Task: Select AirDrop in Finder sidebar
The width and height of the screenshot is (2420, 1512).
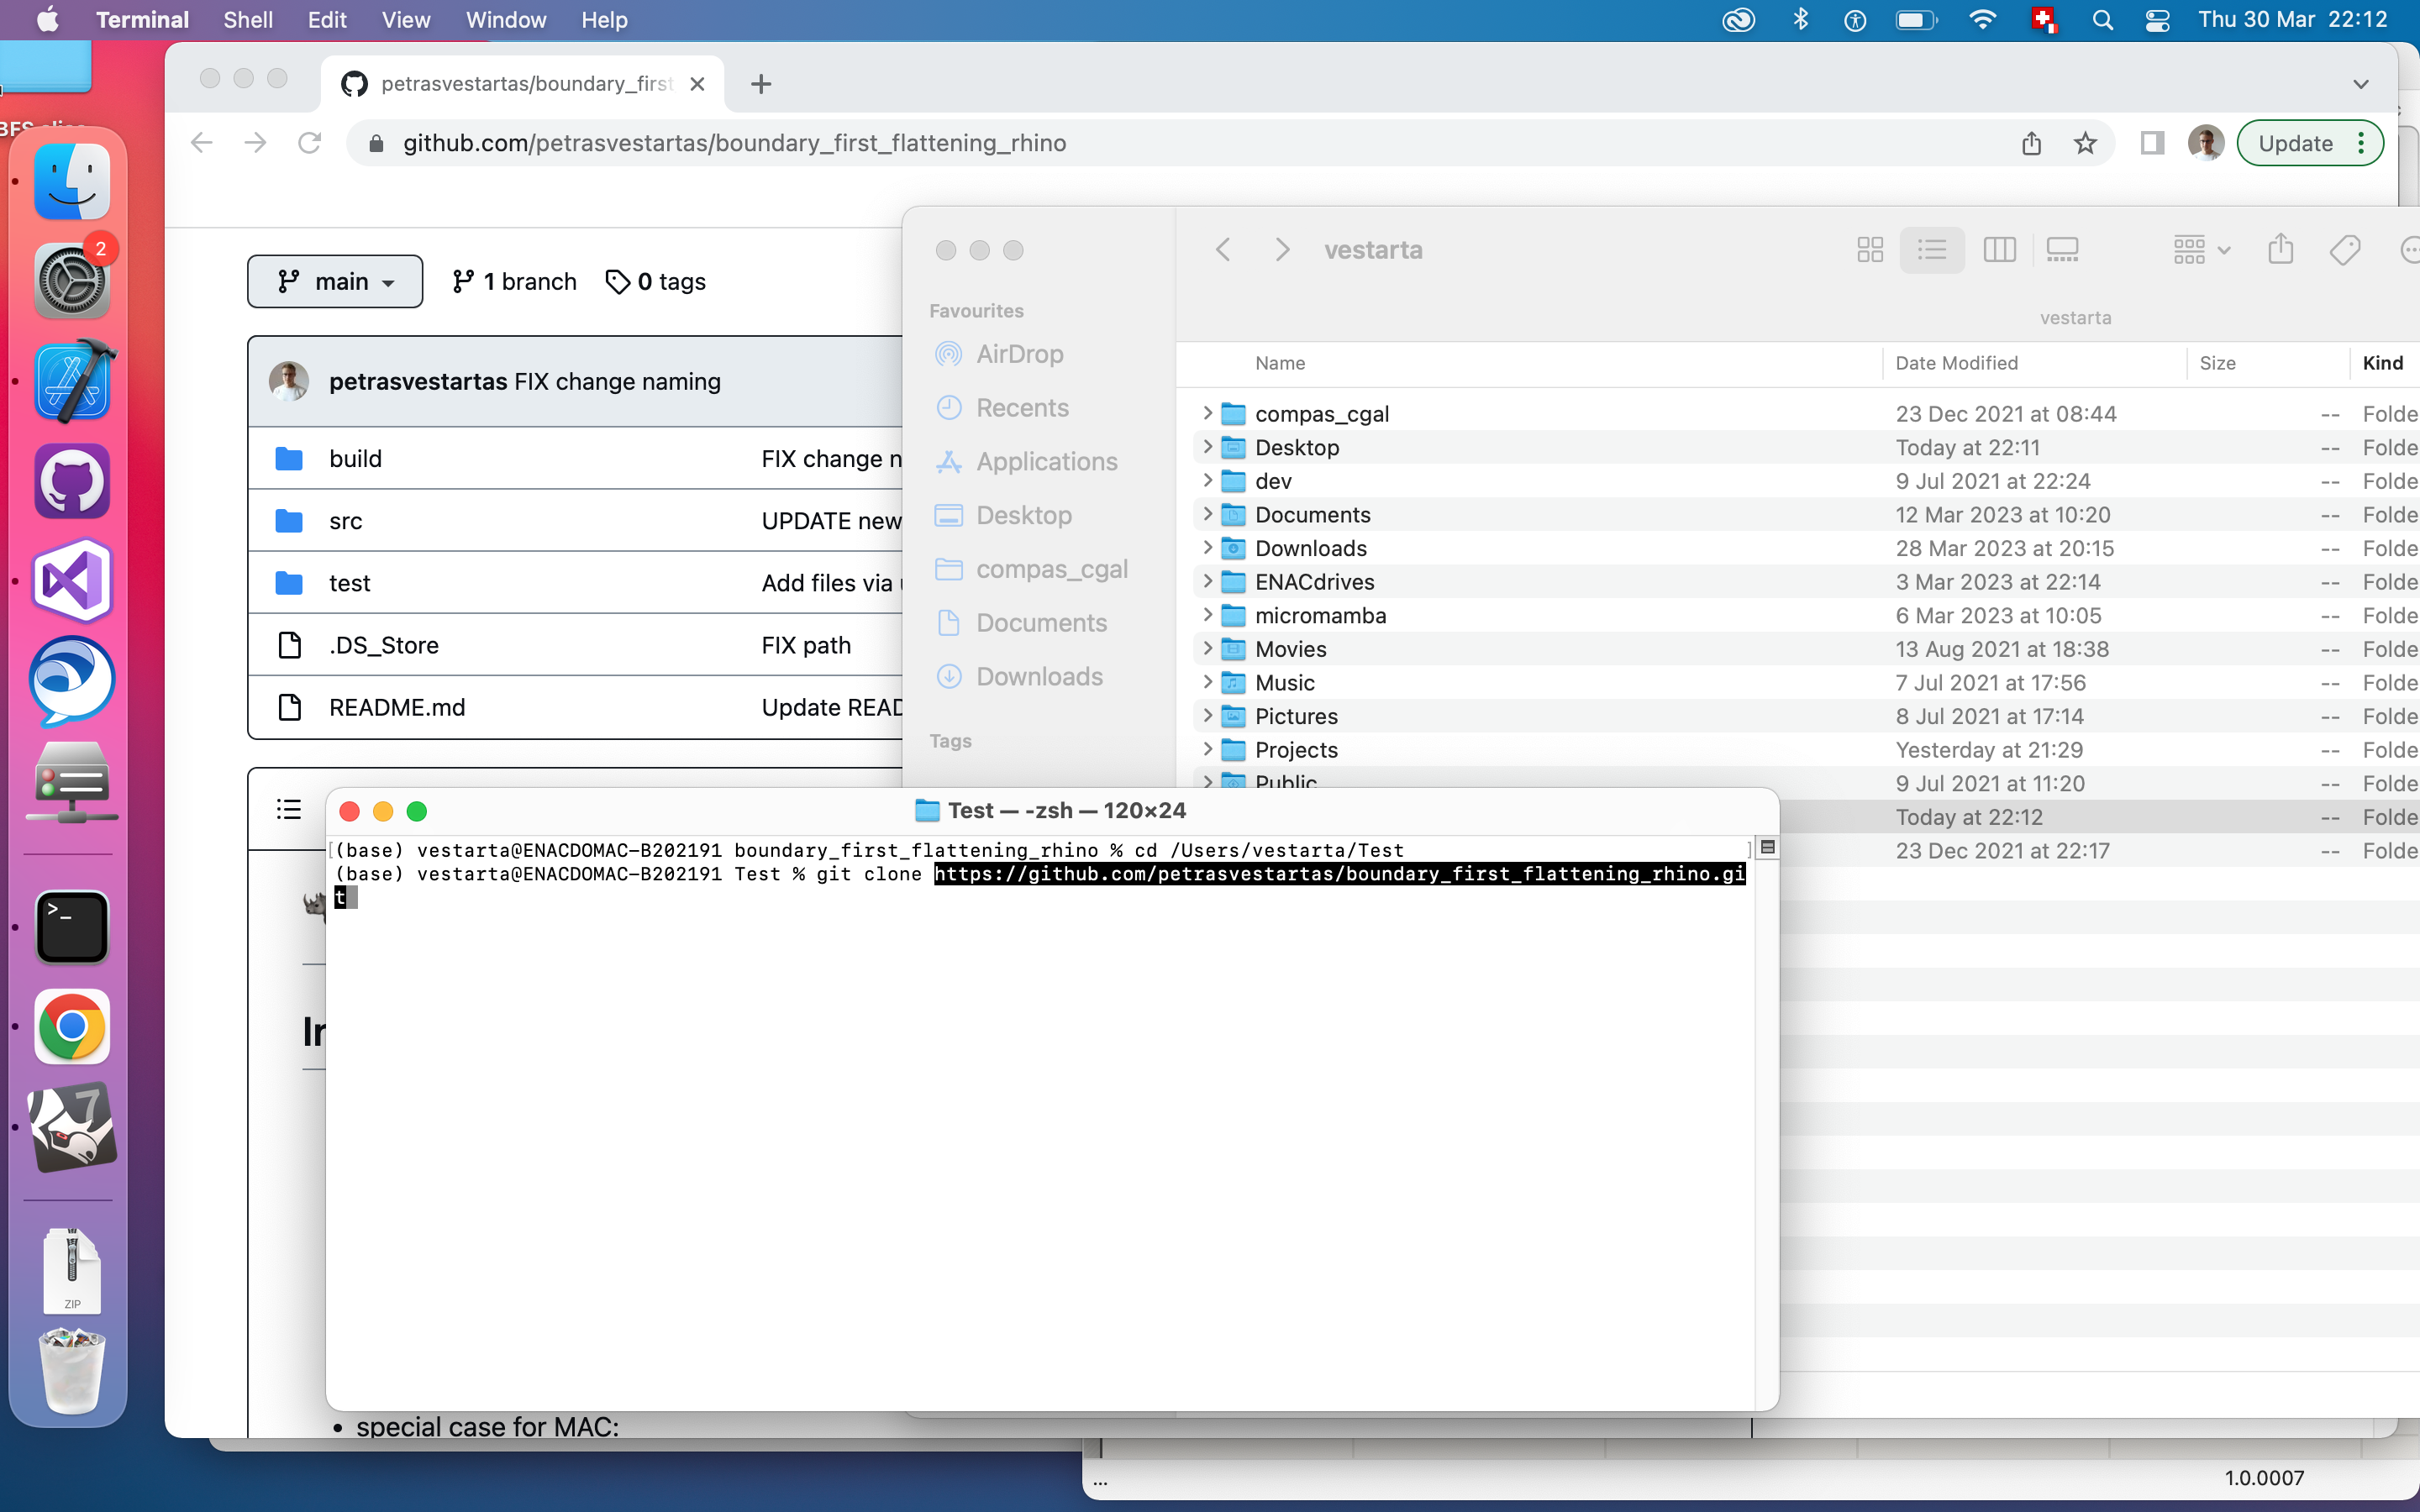Action: (1019, 354)
